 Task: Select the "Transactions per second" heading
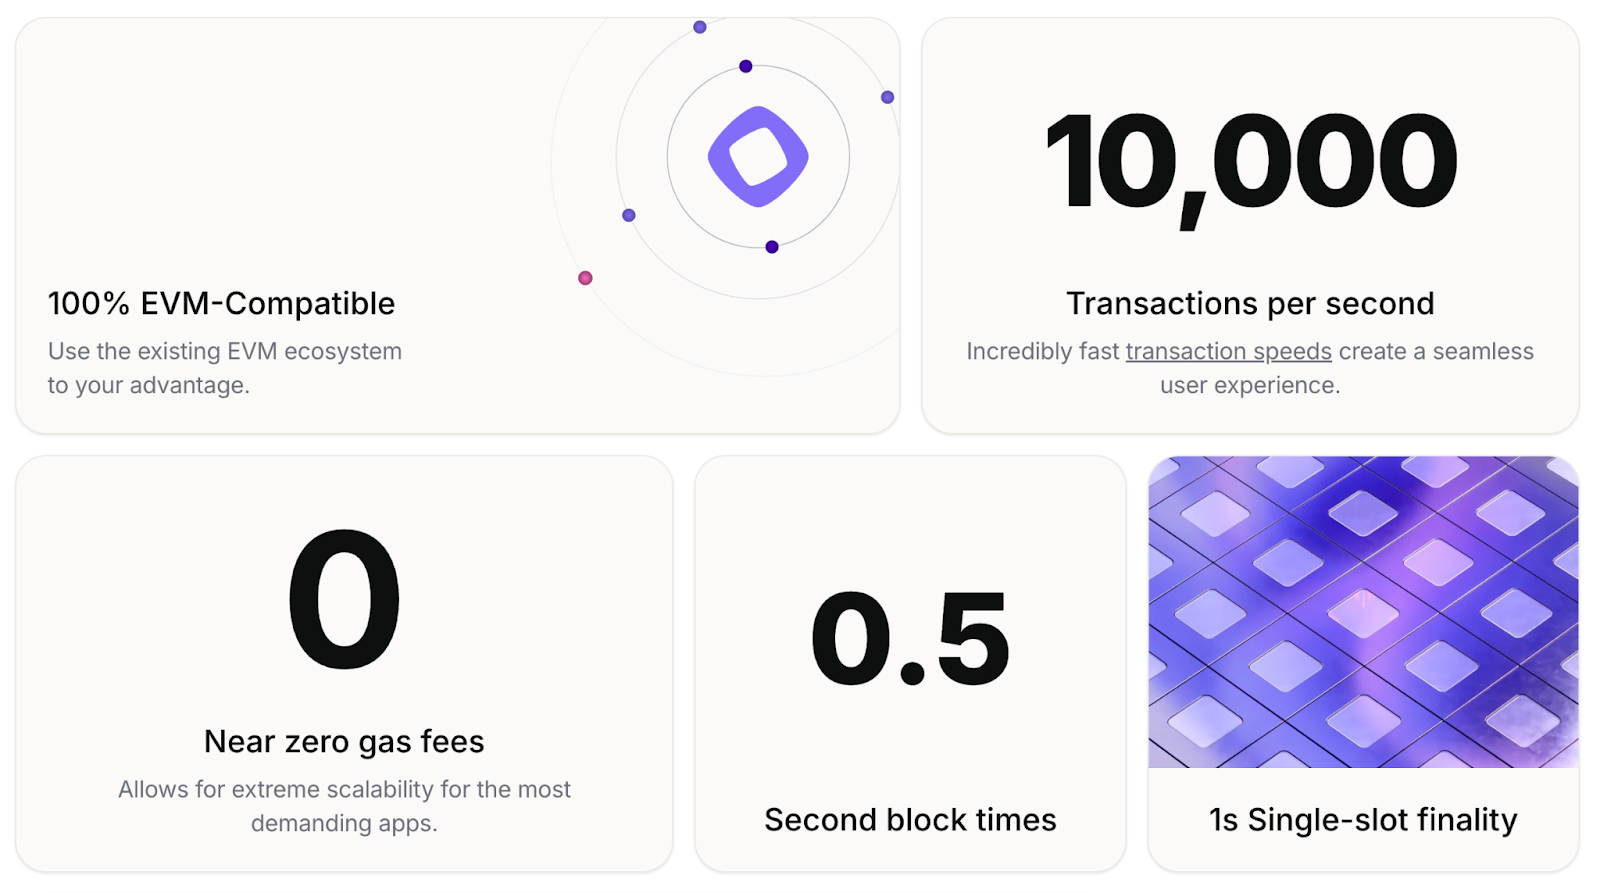click(1250, 303)
